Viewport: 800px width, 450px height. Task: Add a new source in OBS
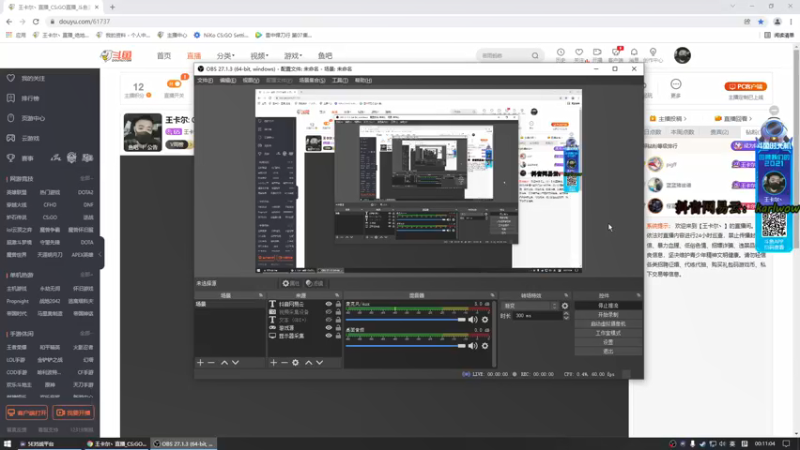pyautogui.click(x=273, y=362)
